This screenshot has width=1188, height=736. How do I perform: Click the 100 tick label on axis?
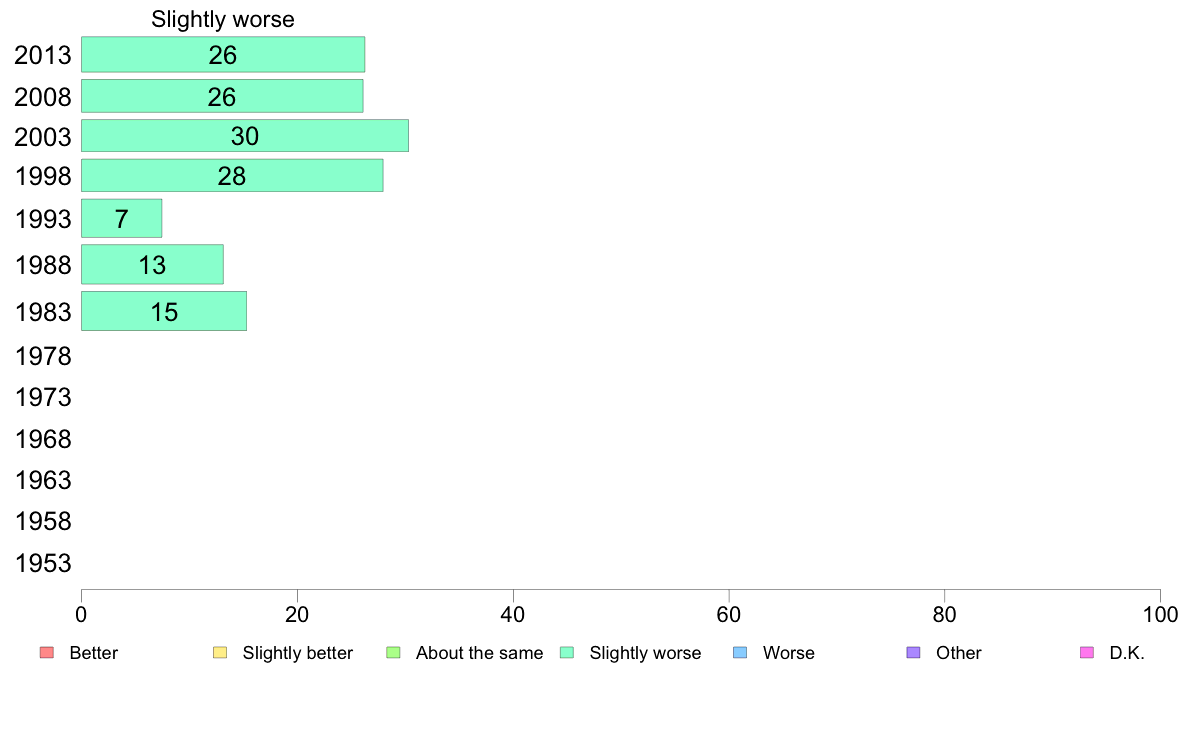pos(1160,615)
